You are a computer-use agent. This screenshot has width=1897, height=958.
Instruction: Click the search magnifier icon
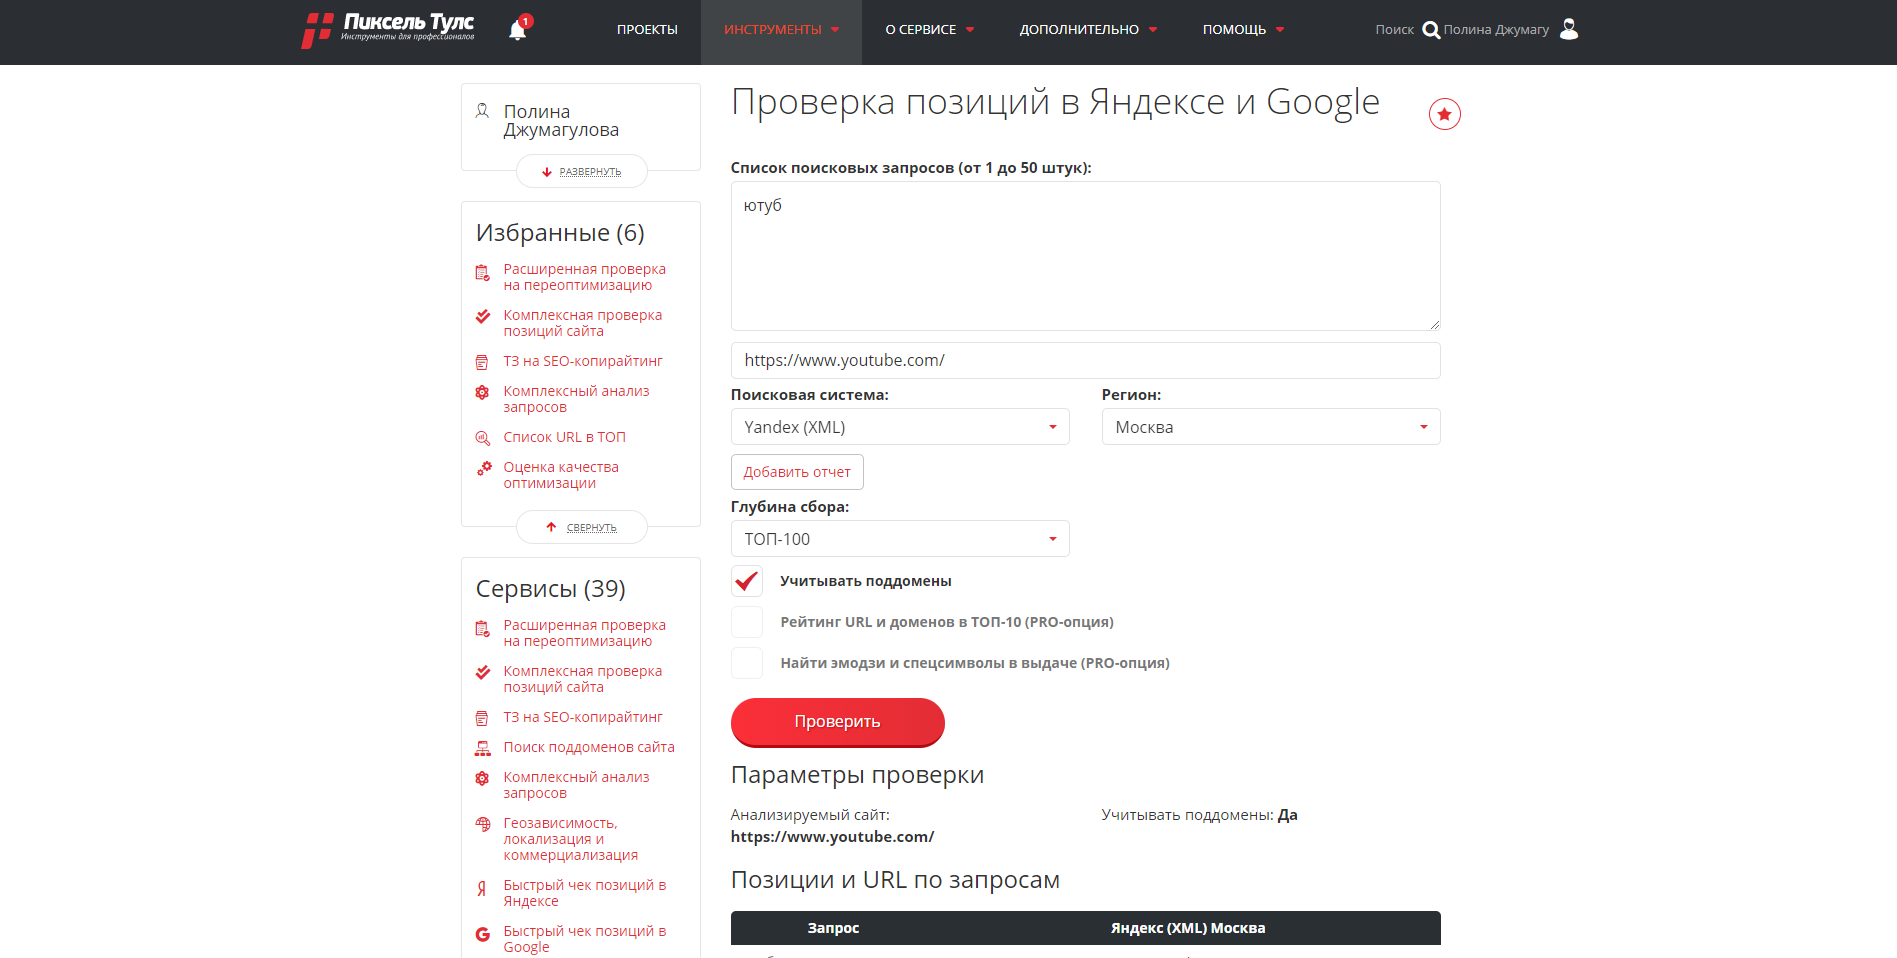[1431, 30]
